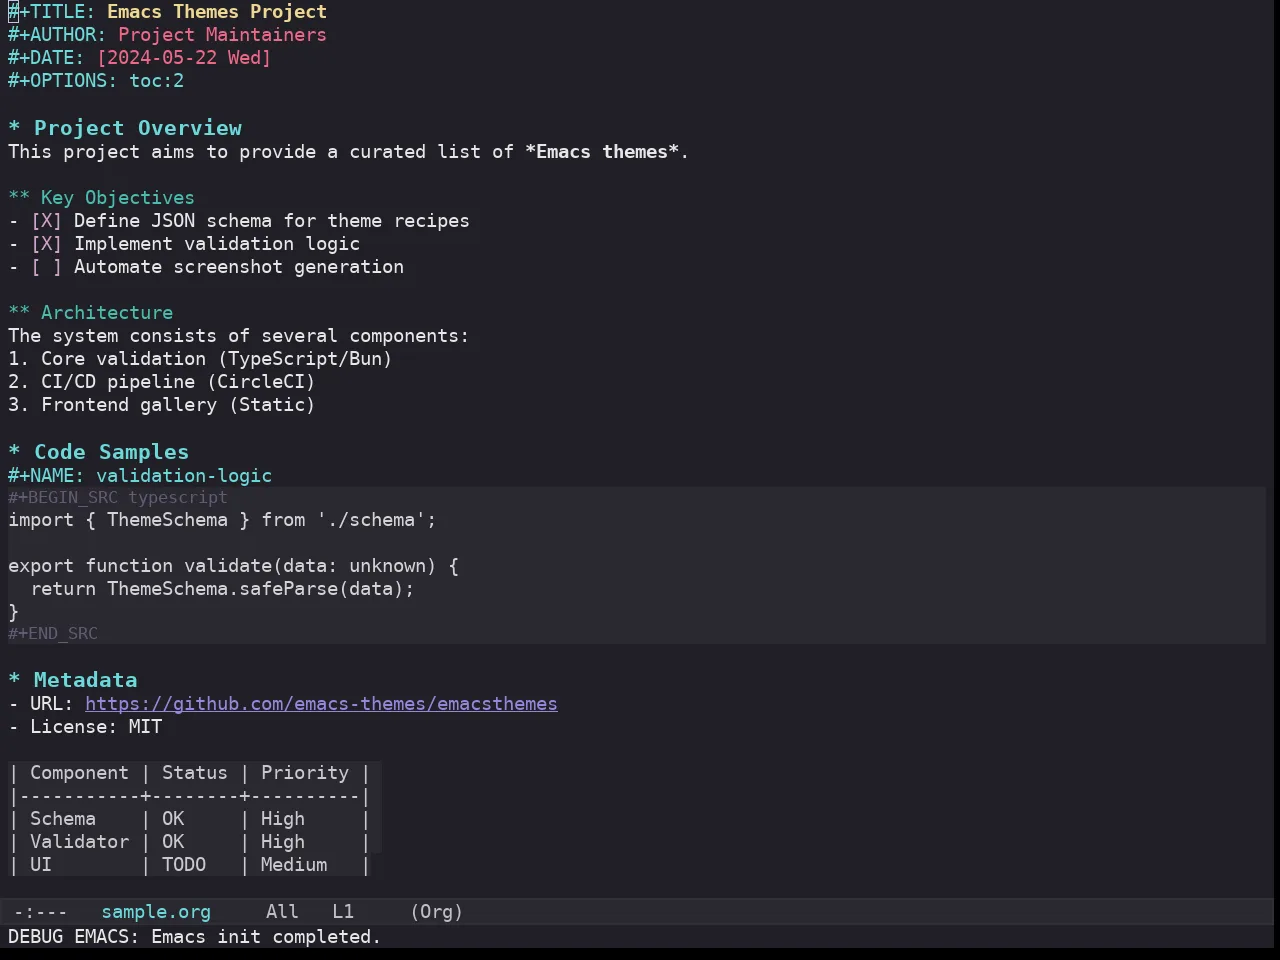Screen dimensions: 1280x960
Task: Click the Validator table cell
Action: click(x=79, y=842)
